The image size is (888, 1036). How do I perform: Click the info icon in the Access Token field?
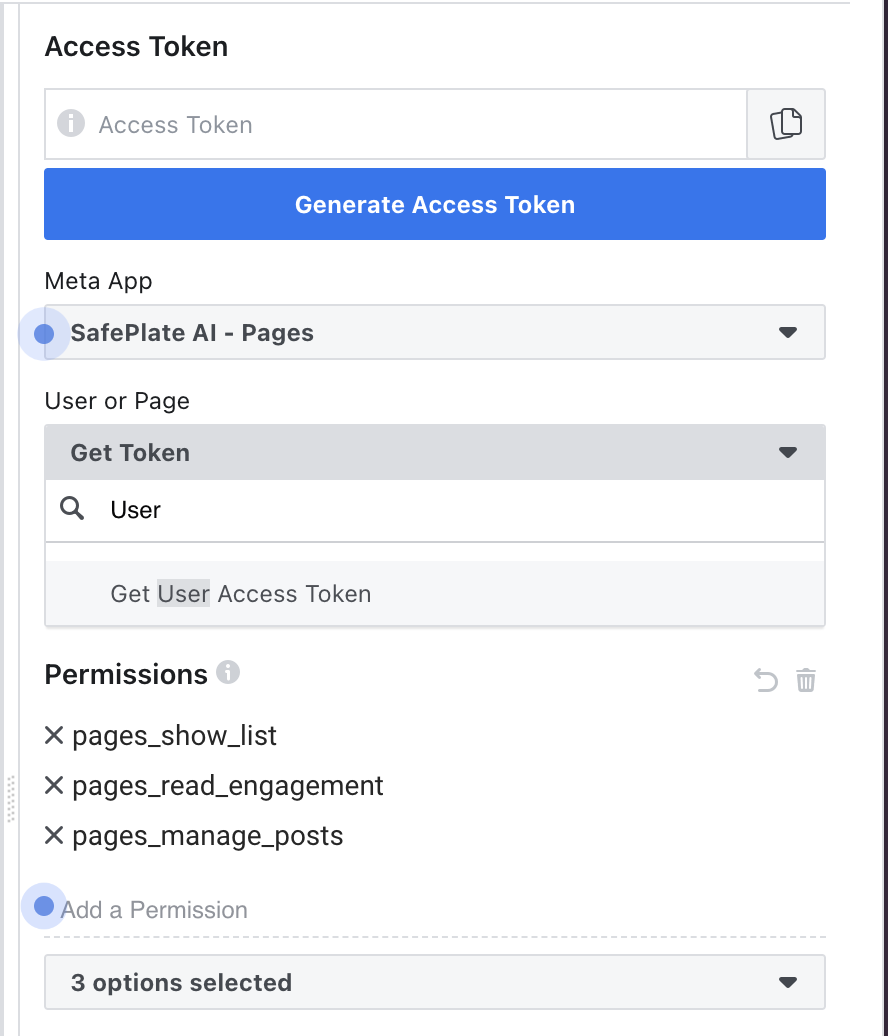(71, 124)
